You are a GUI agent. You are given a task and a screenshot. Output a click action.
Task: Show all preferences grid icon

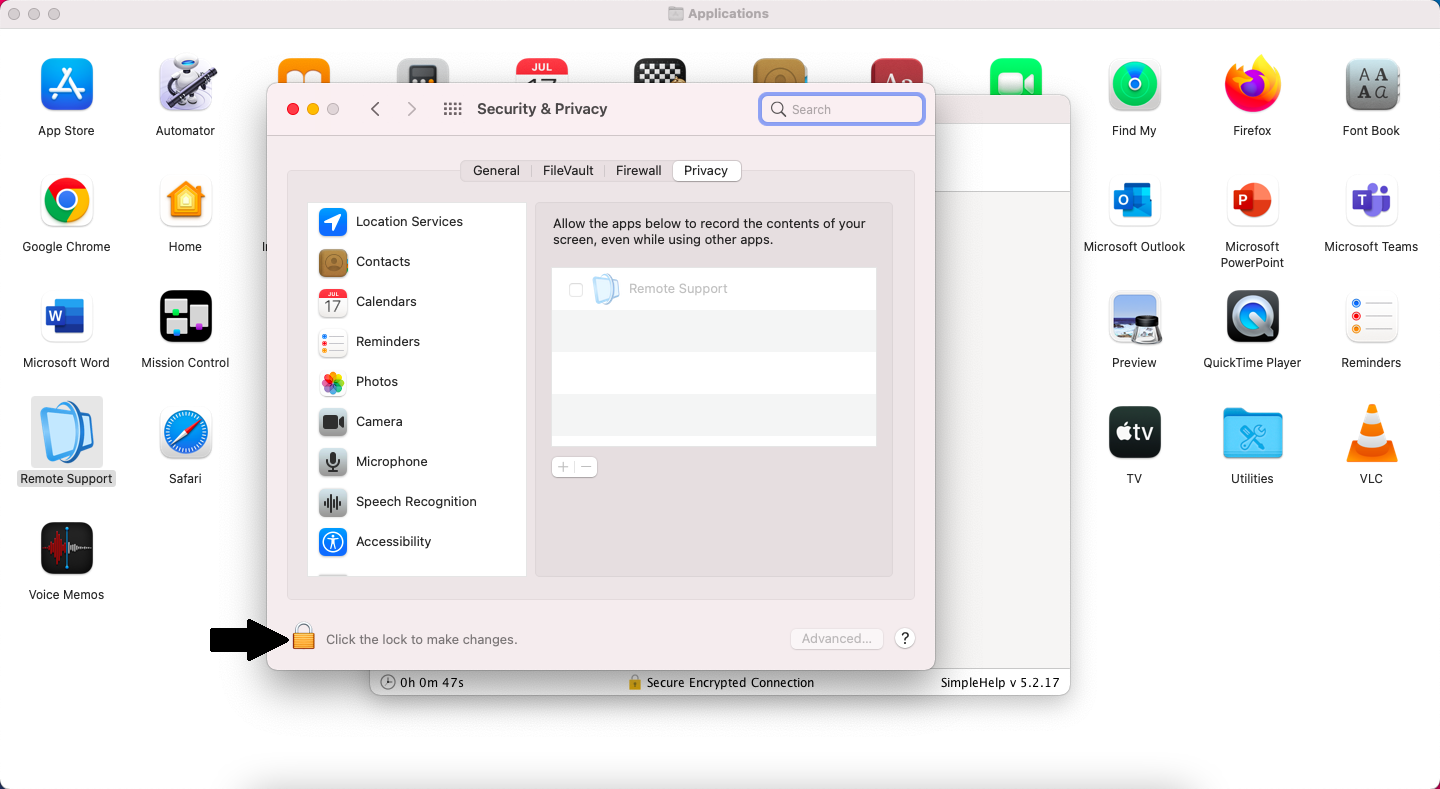coord(452,109)
